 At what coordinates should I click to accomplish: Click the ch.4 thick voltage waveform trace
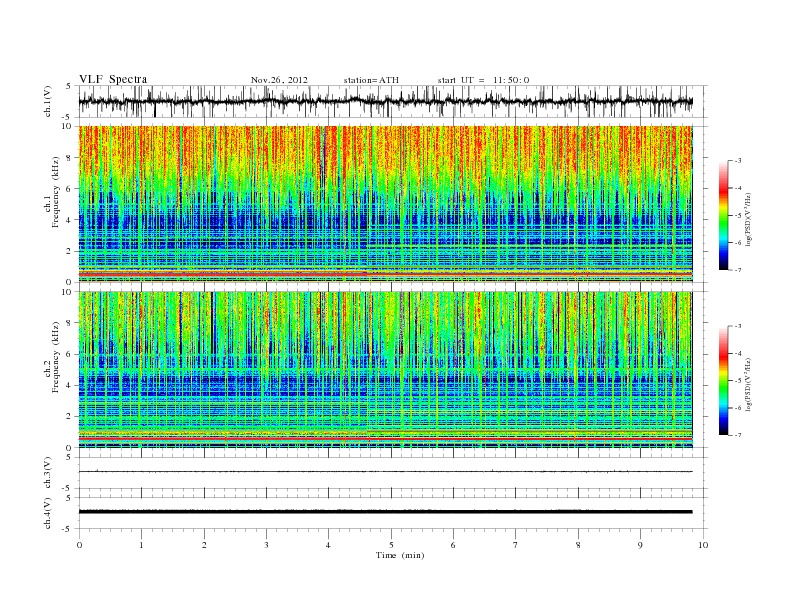coord(385,512)
